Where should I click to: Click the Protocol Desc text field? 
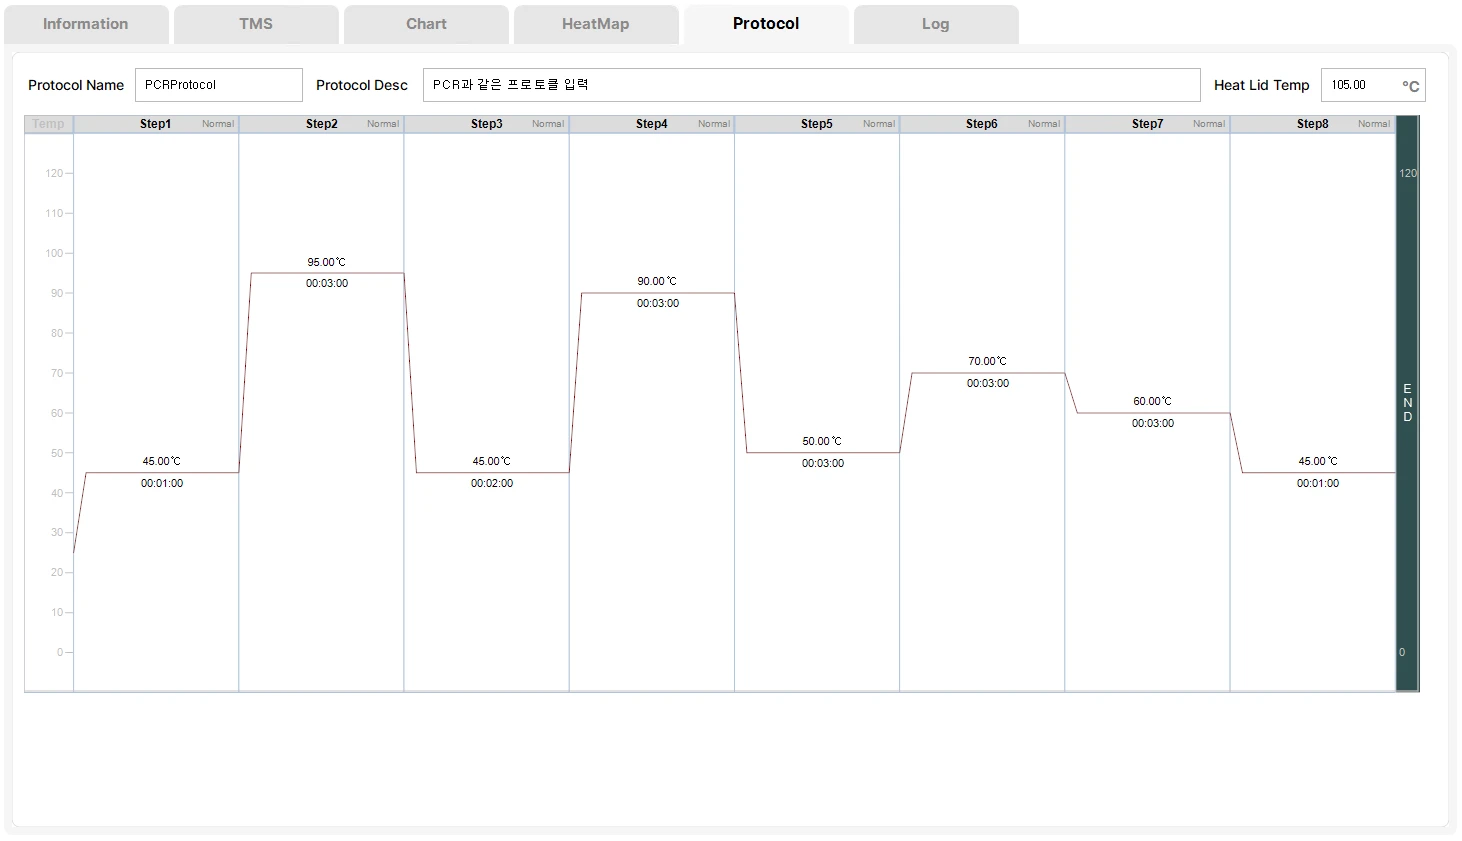[x=811, y=85]
